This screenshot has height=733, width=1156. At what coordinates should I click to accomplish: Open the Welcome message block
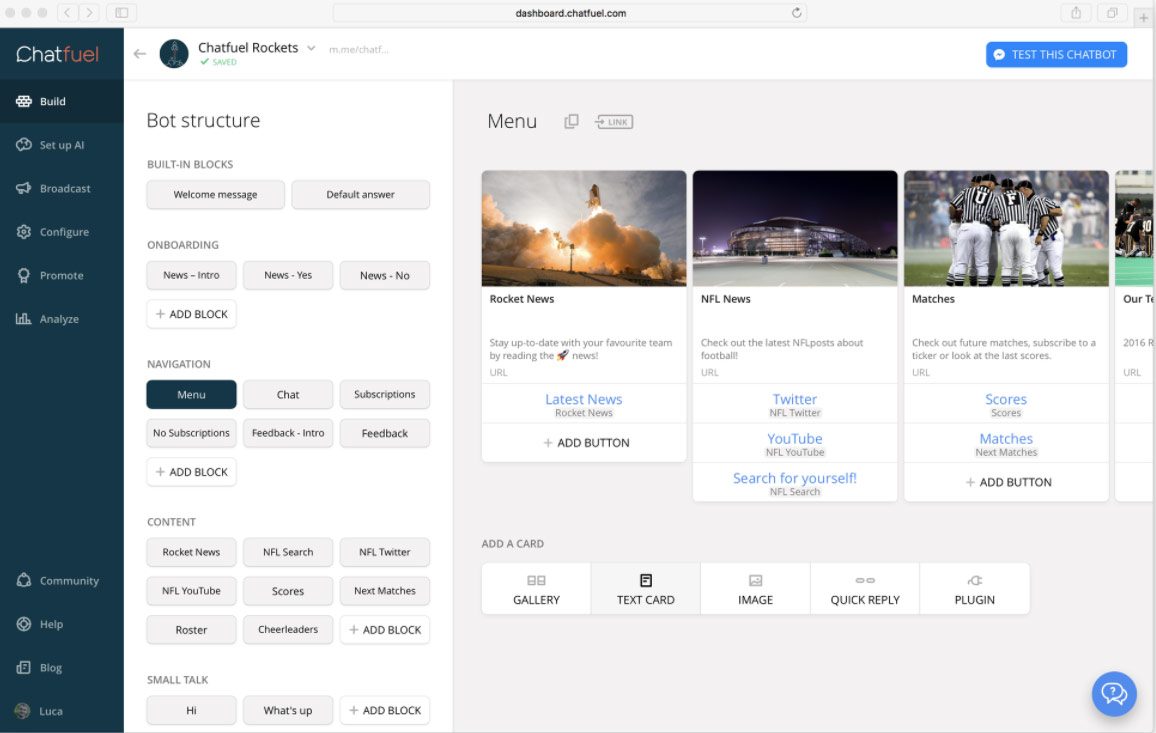coord(215,195)
